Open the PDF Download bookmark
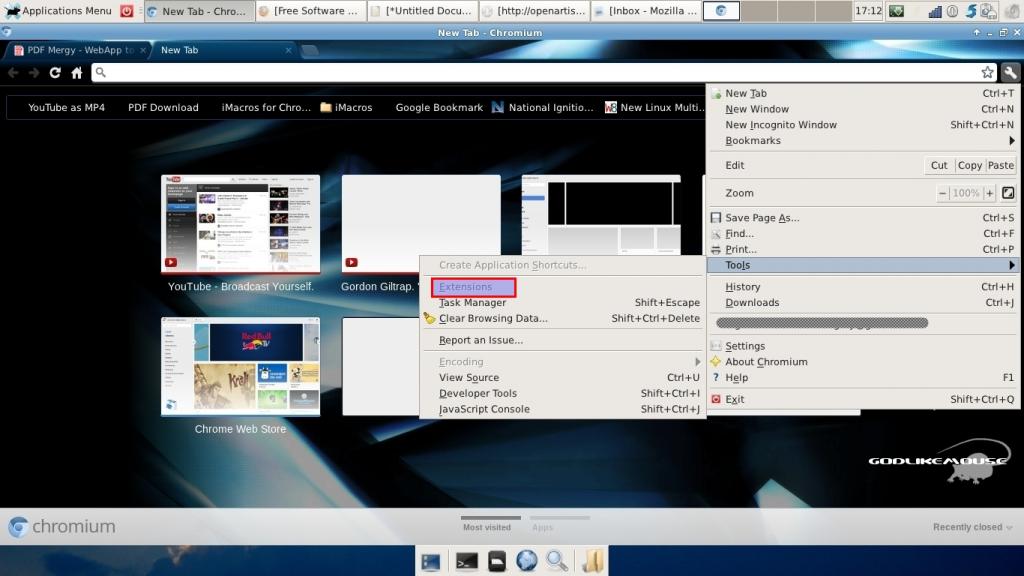Viewport: 1024px width, 576px height. 163,108
